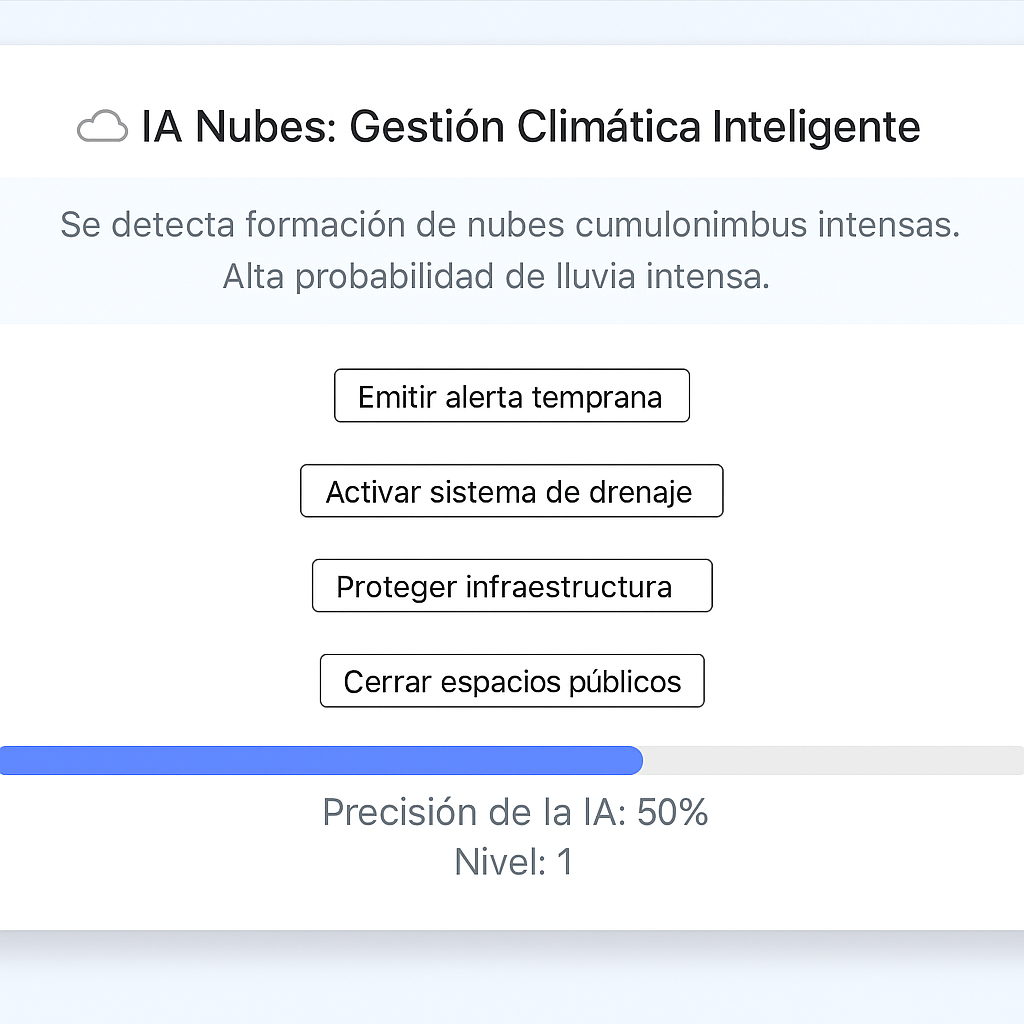Image resolution: width=1024 pixels, height=1024 pixels.
Task: Click the cumulonimbus cloud formation alert sentence
Action: [510, 224]
